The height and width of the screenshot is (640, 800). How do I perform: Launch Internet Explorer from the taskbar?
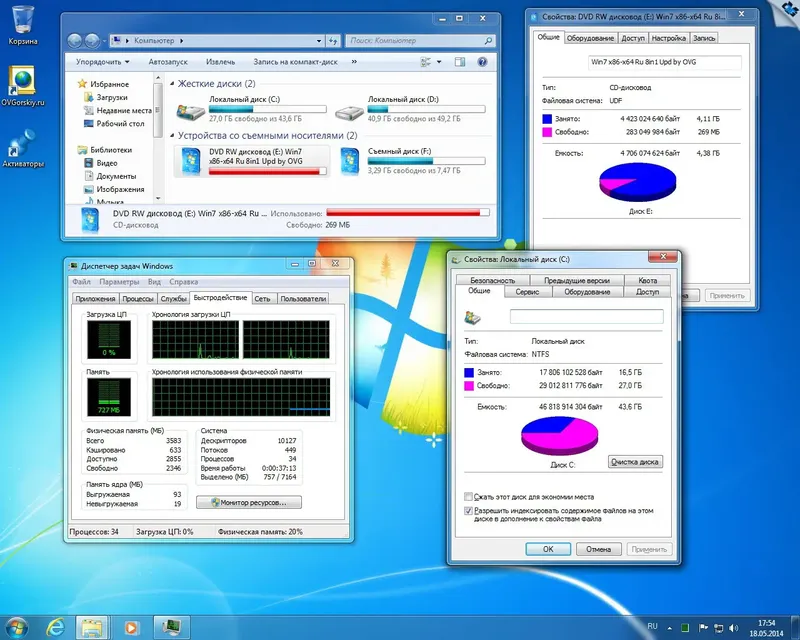tap(55, 627)
